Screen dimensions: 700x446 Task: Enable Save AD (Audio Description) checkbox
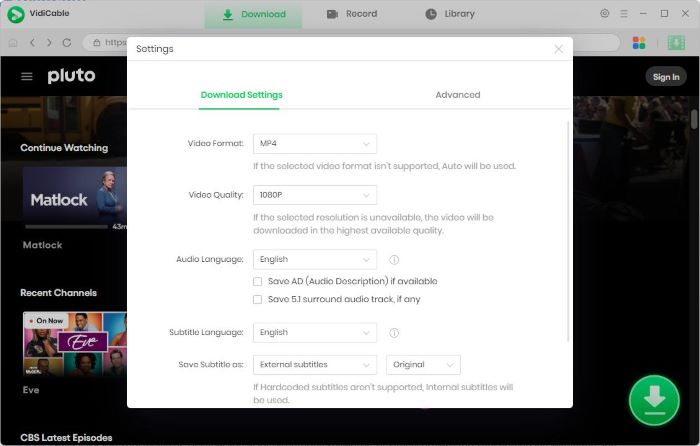(x=258, y=282)
